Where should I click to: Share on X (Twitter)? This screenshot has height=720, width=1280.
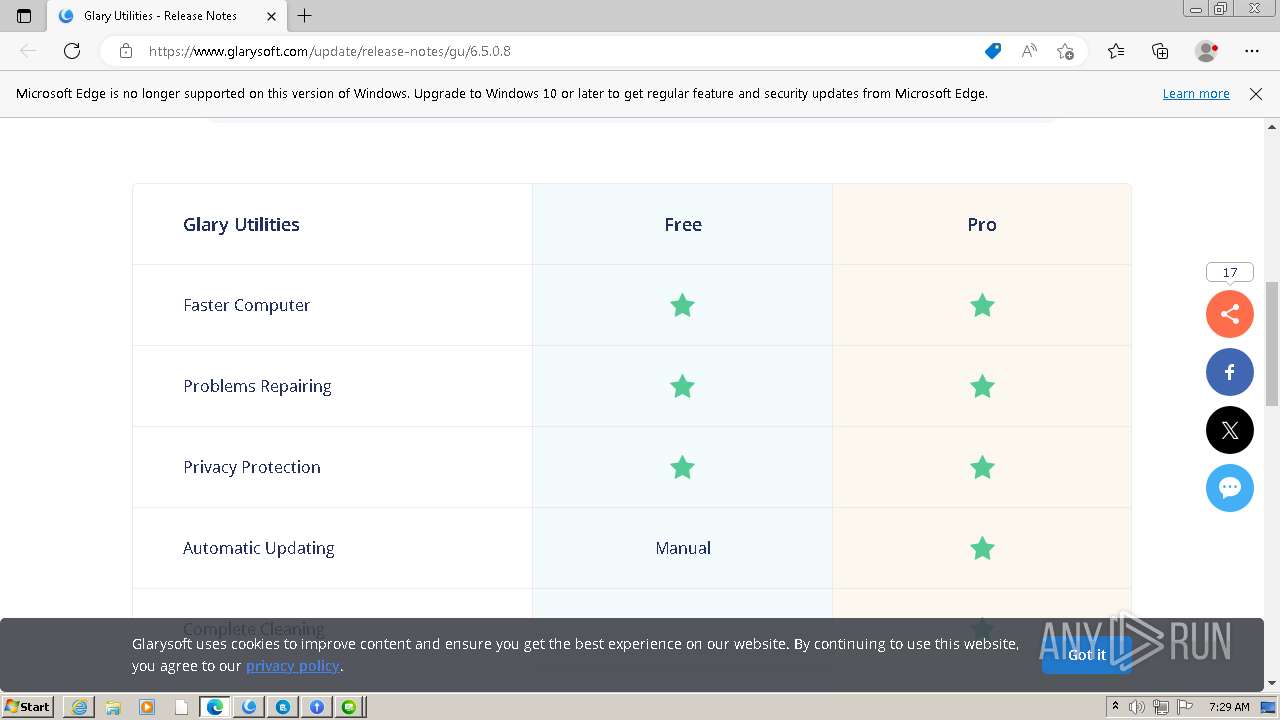click(1230, 430)
